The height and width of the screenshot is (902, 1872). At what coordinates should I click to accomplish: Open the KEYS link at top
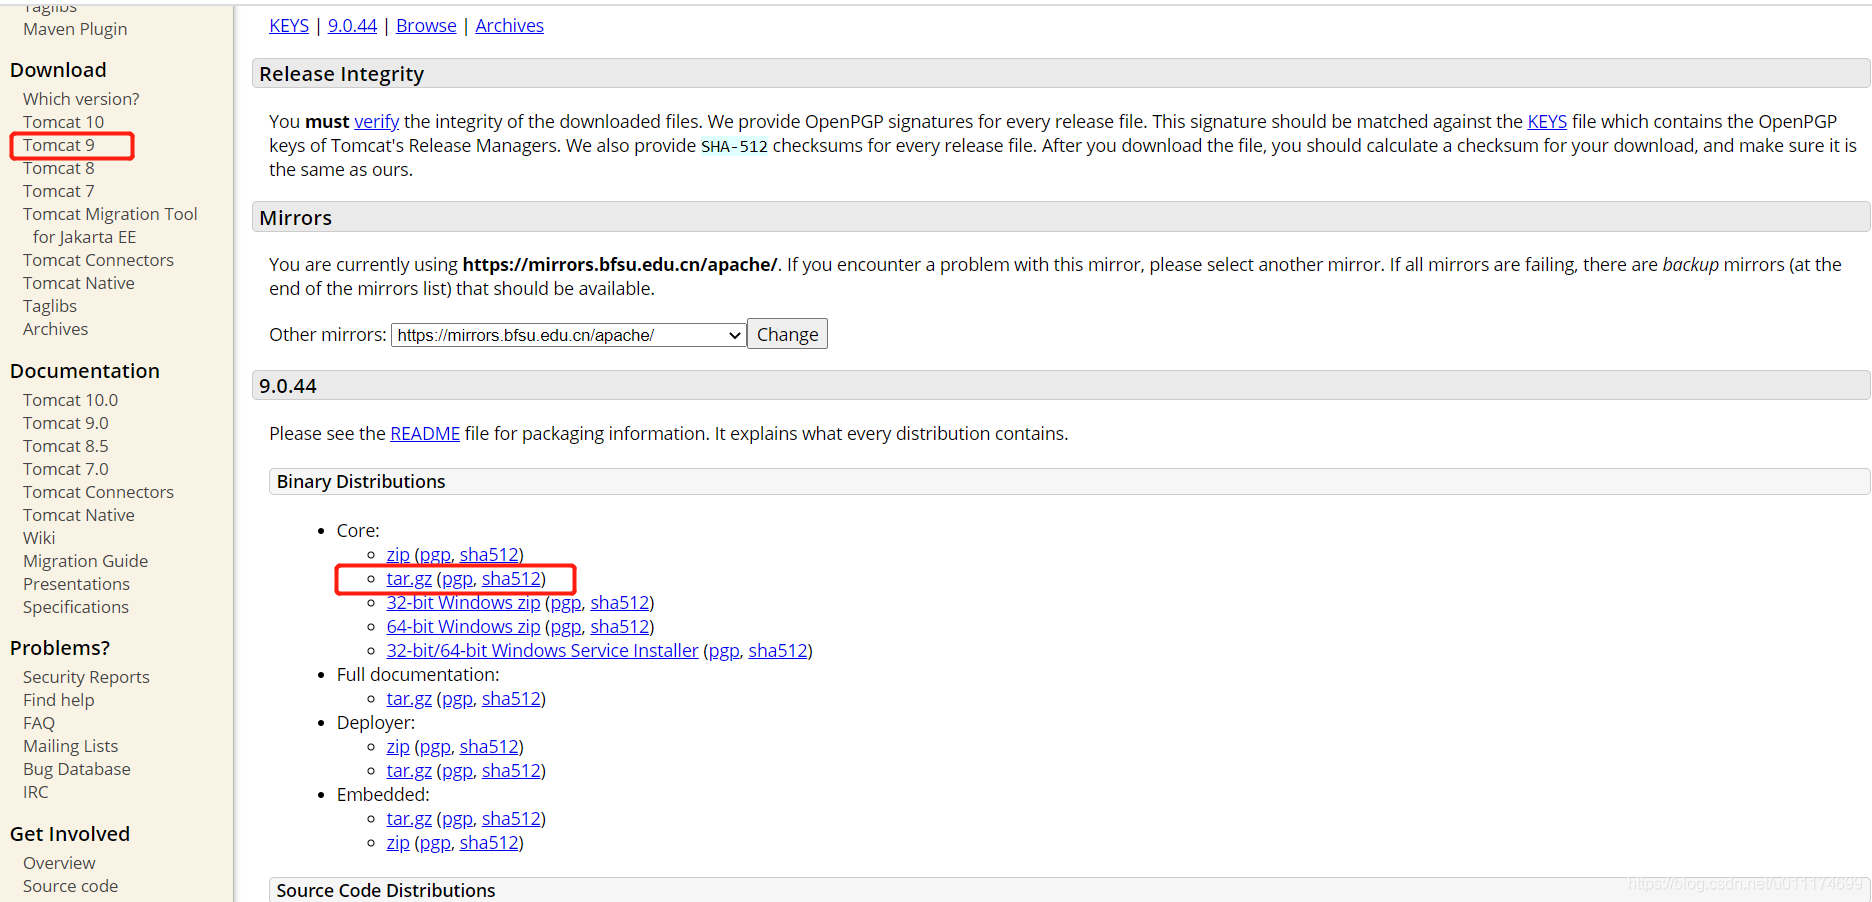(x=289, y=25)
